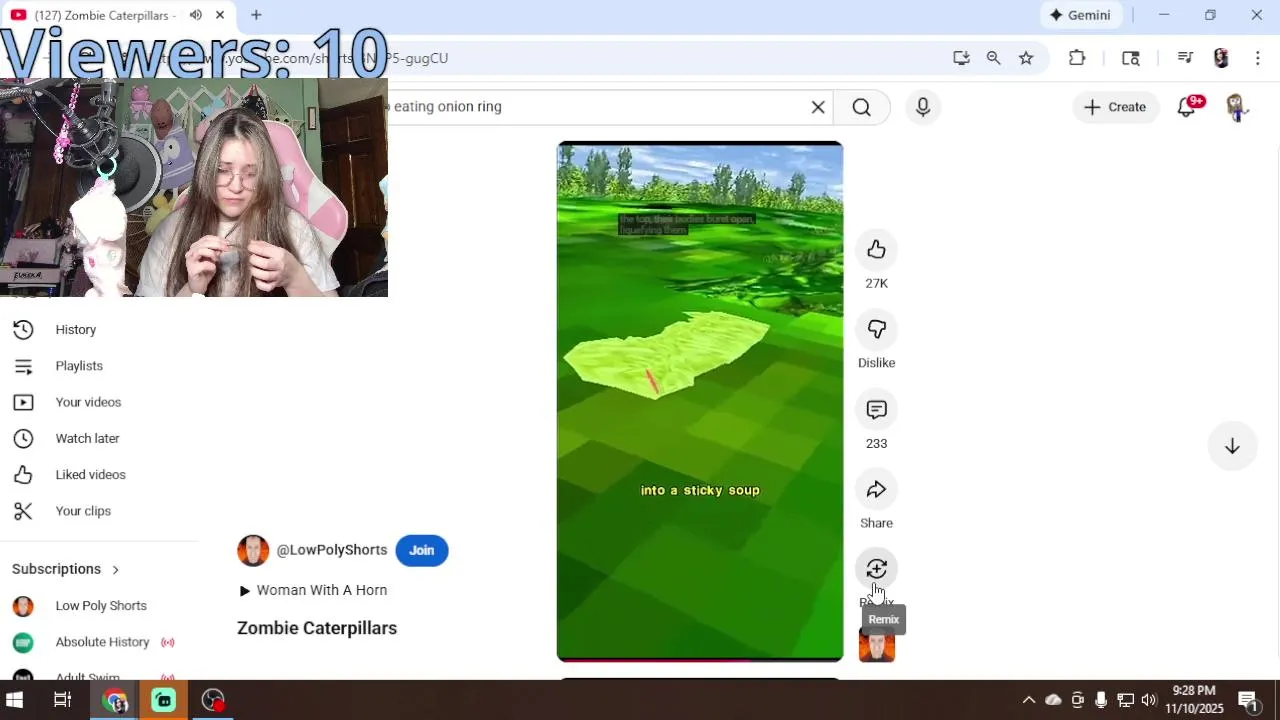The width and height of the screenshot is (1280, 720).
Task: Open Low Poly Shorts subscription
Action: pos(100,606)
